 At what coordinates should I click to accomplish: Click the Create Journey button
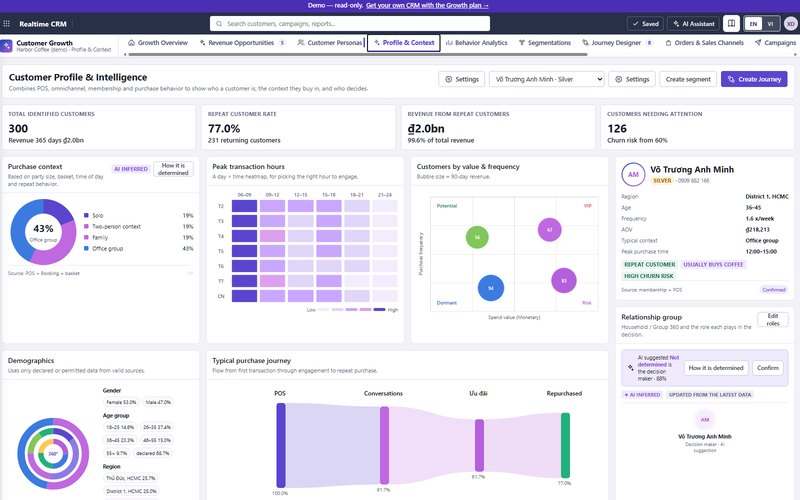754,79
